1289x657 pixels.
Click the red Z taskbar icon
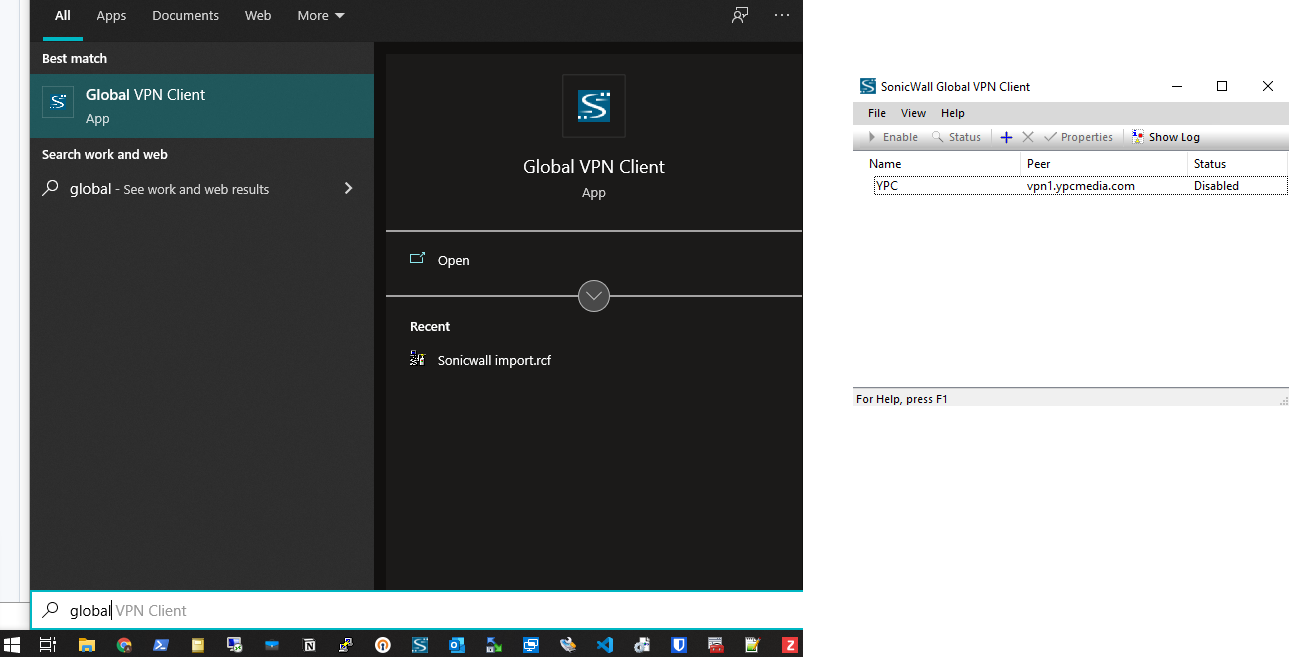tap(790, 645)
